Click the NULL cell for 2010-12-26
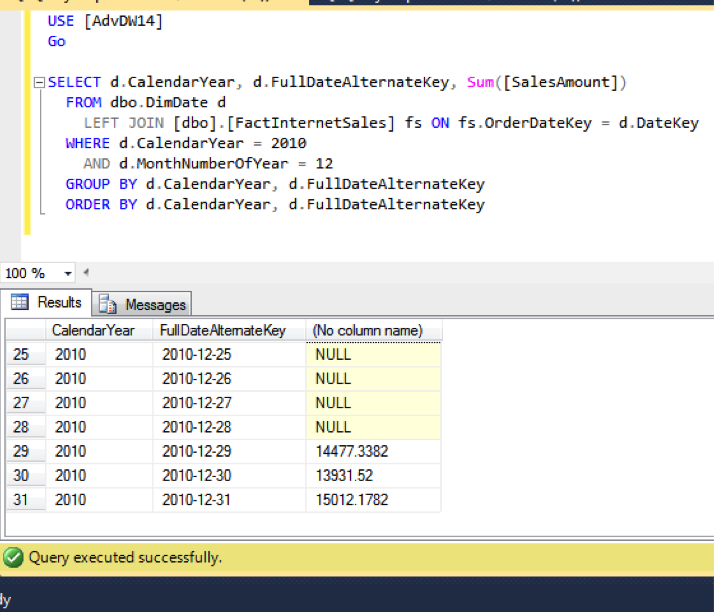This screenshot has height=613, width=714. point(373,378)
